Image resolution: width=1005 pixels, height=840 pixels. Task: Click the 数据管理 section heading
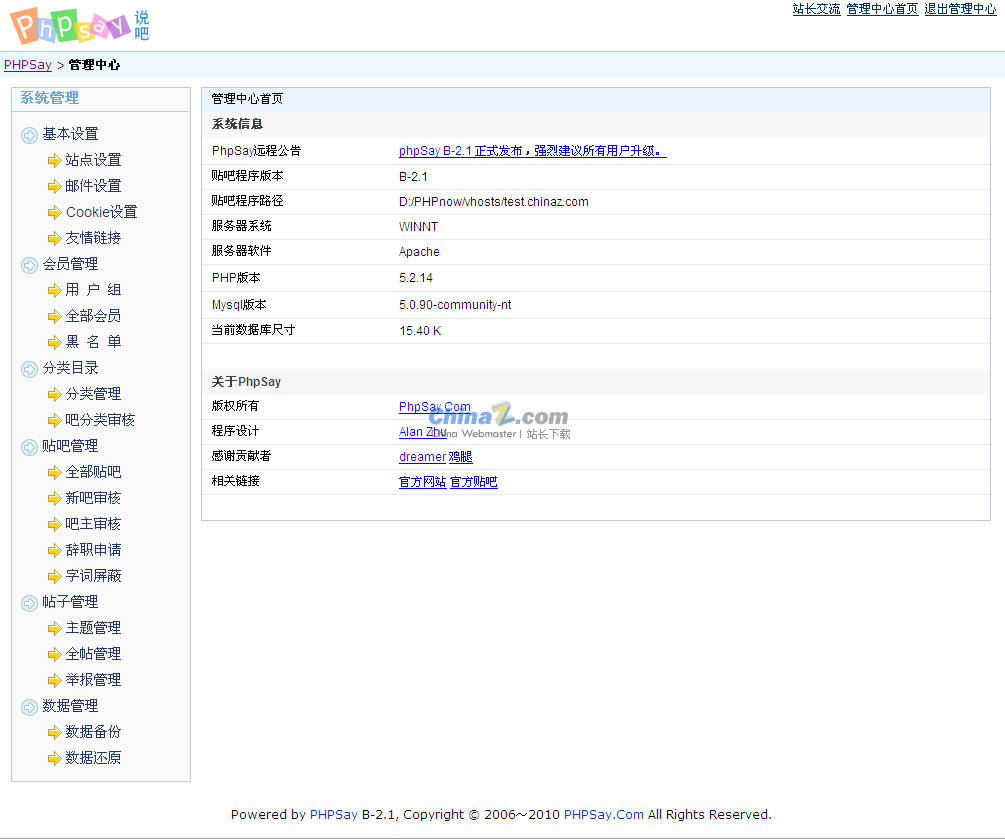(70, 705)
